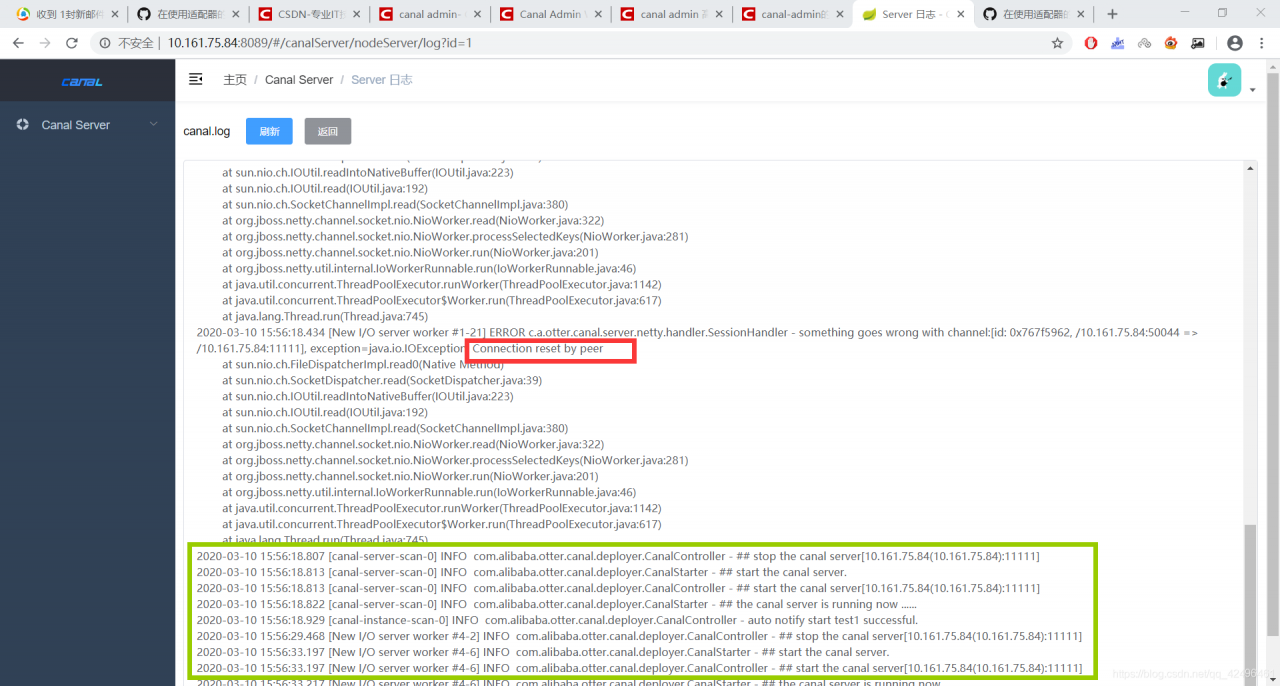The image size is (1280, 686).
Task: Expand the Canal Server sidebar menu chevron
Action: pos(153,124)
